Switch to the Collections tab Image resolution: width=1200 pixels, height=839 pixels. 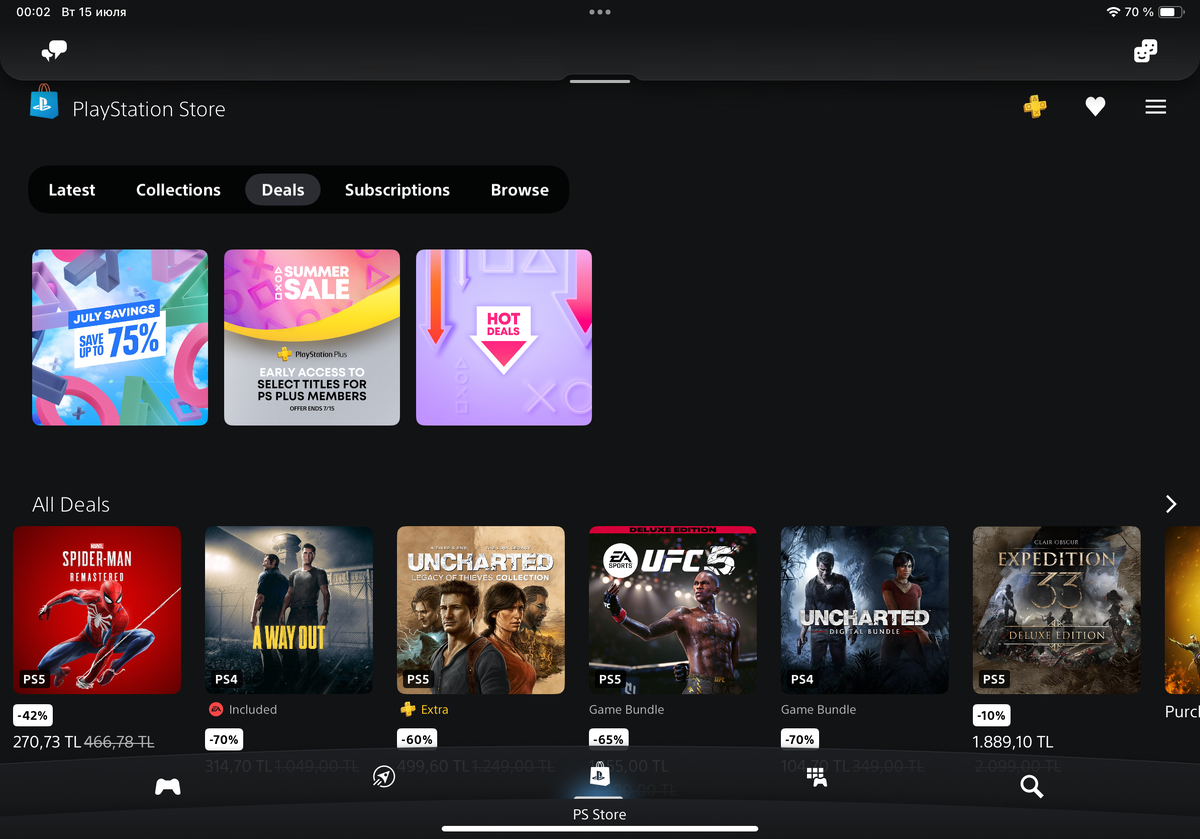tap(178, 190)
